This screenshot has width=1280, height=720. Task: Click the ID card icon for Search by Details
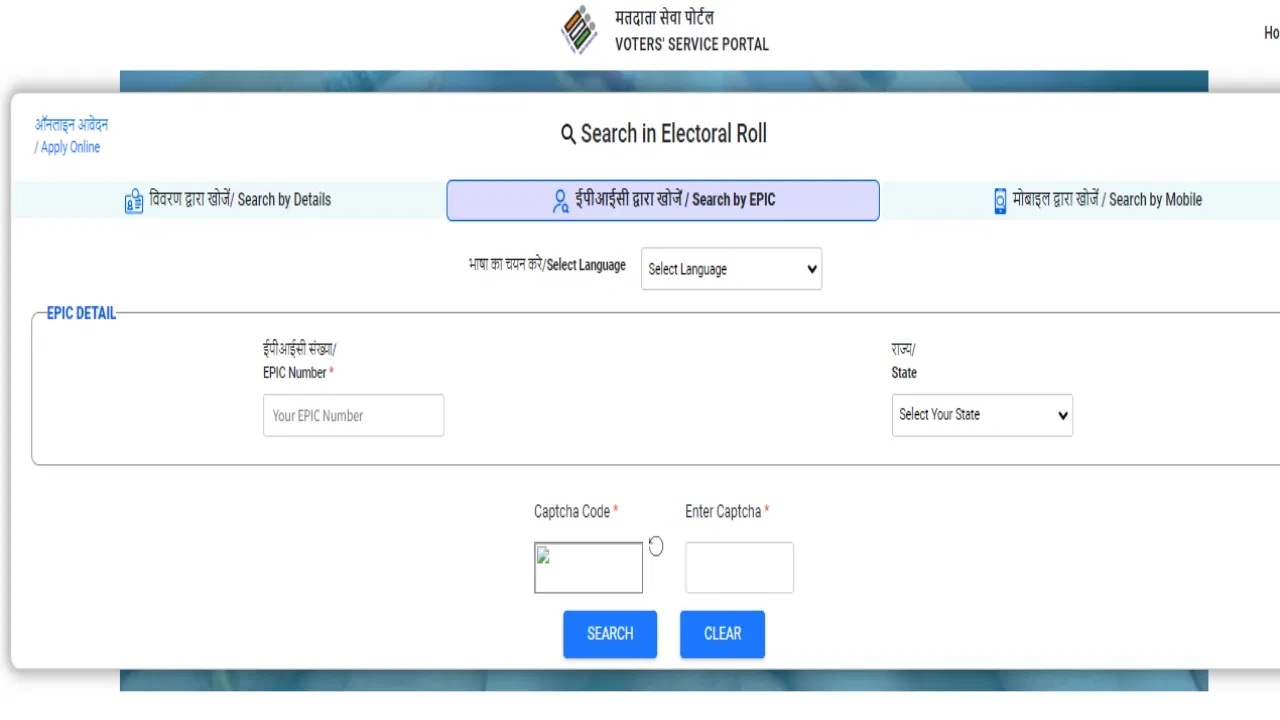click(x=134, y=201)
